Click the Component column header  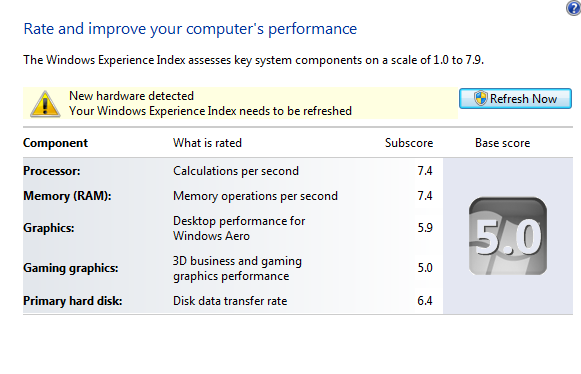55,143
